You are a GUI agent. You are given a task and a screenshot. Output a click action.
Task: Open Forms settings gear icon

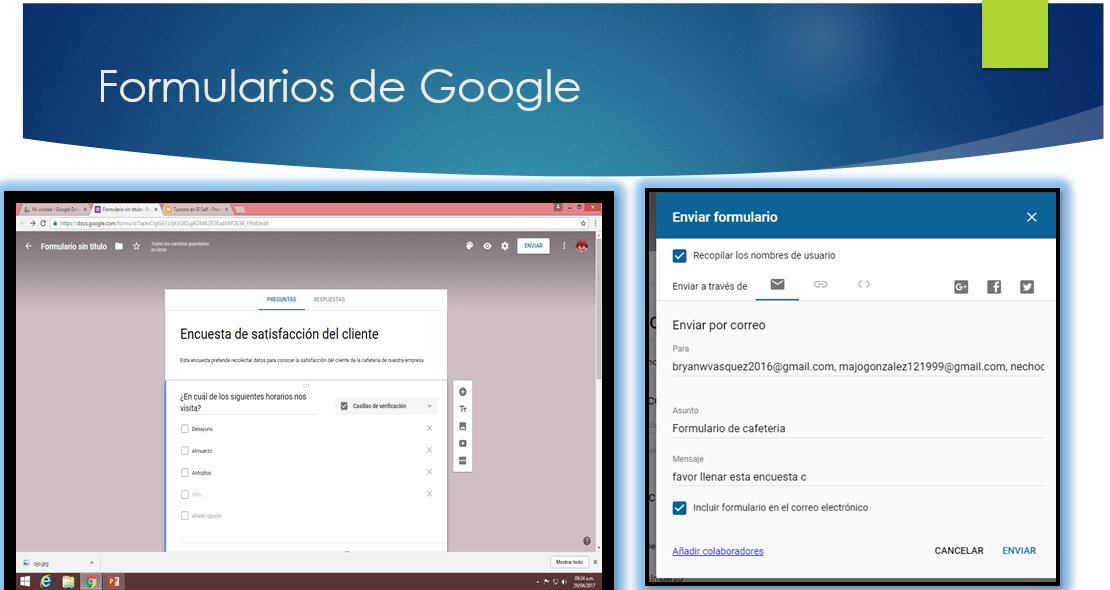point(505,246)
